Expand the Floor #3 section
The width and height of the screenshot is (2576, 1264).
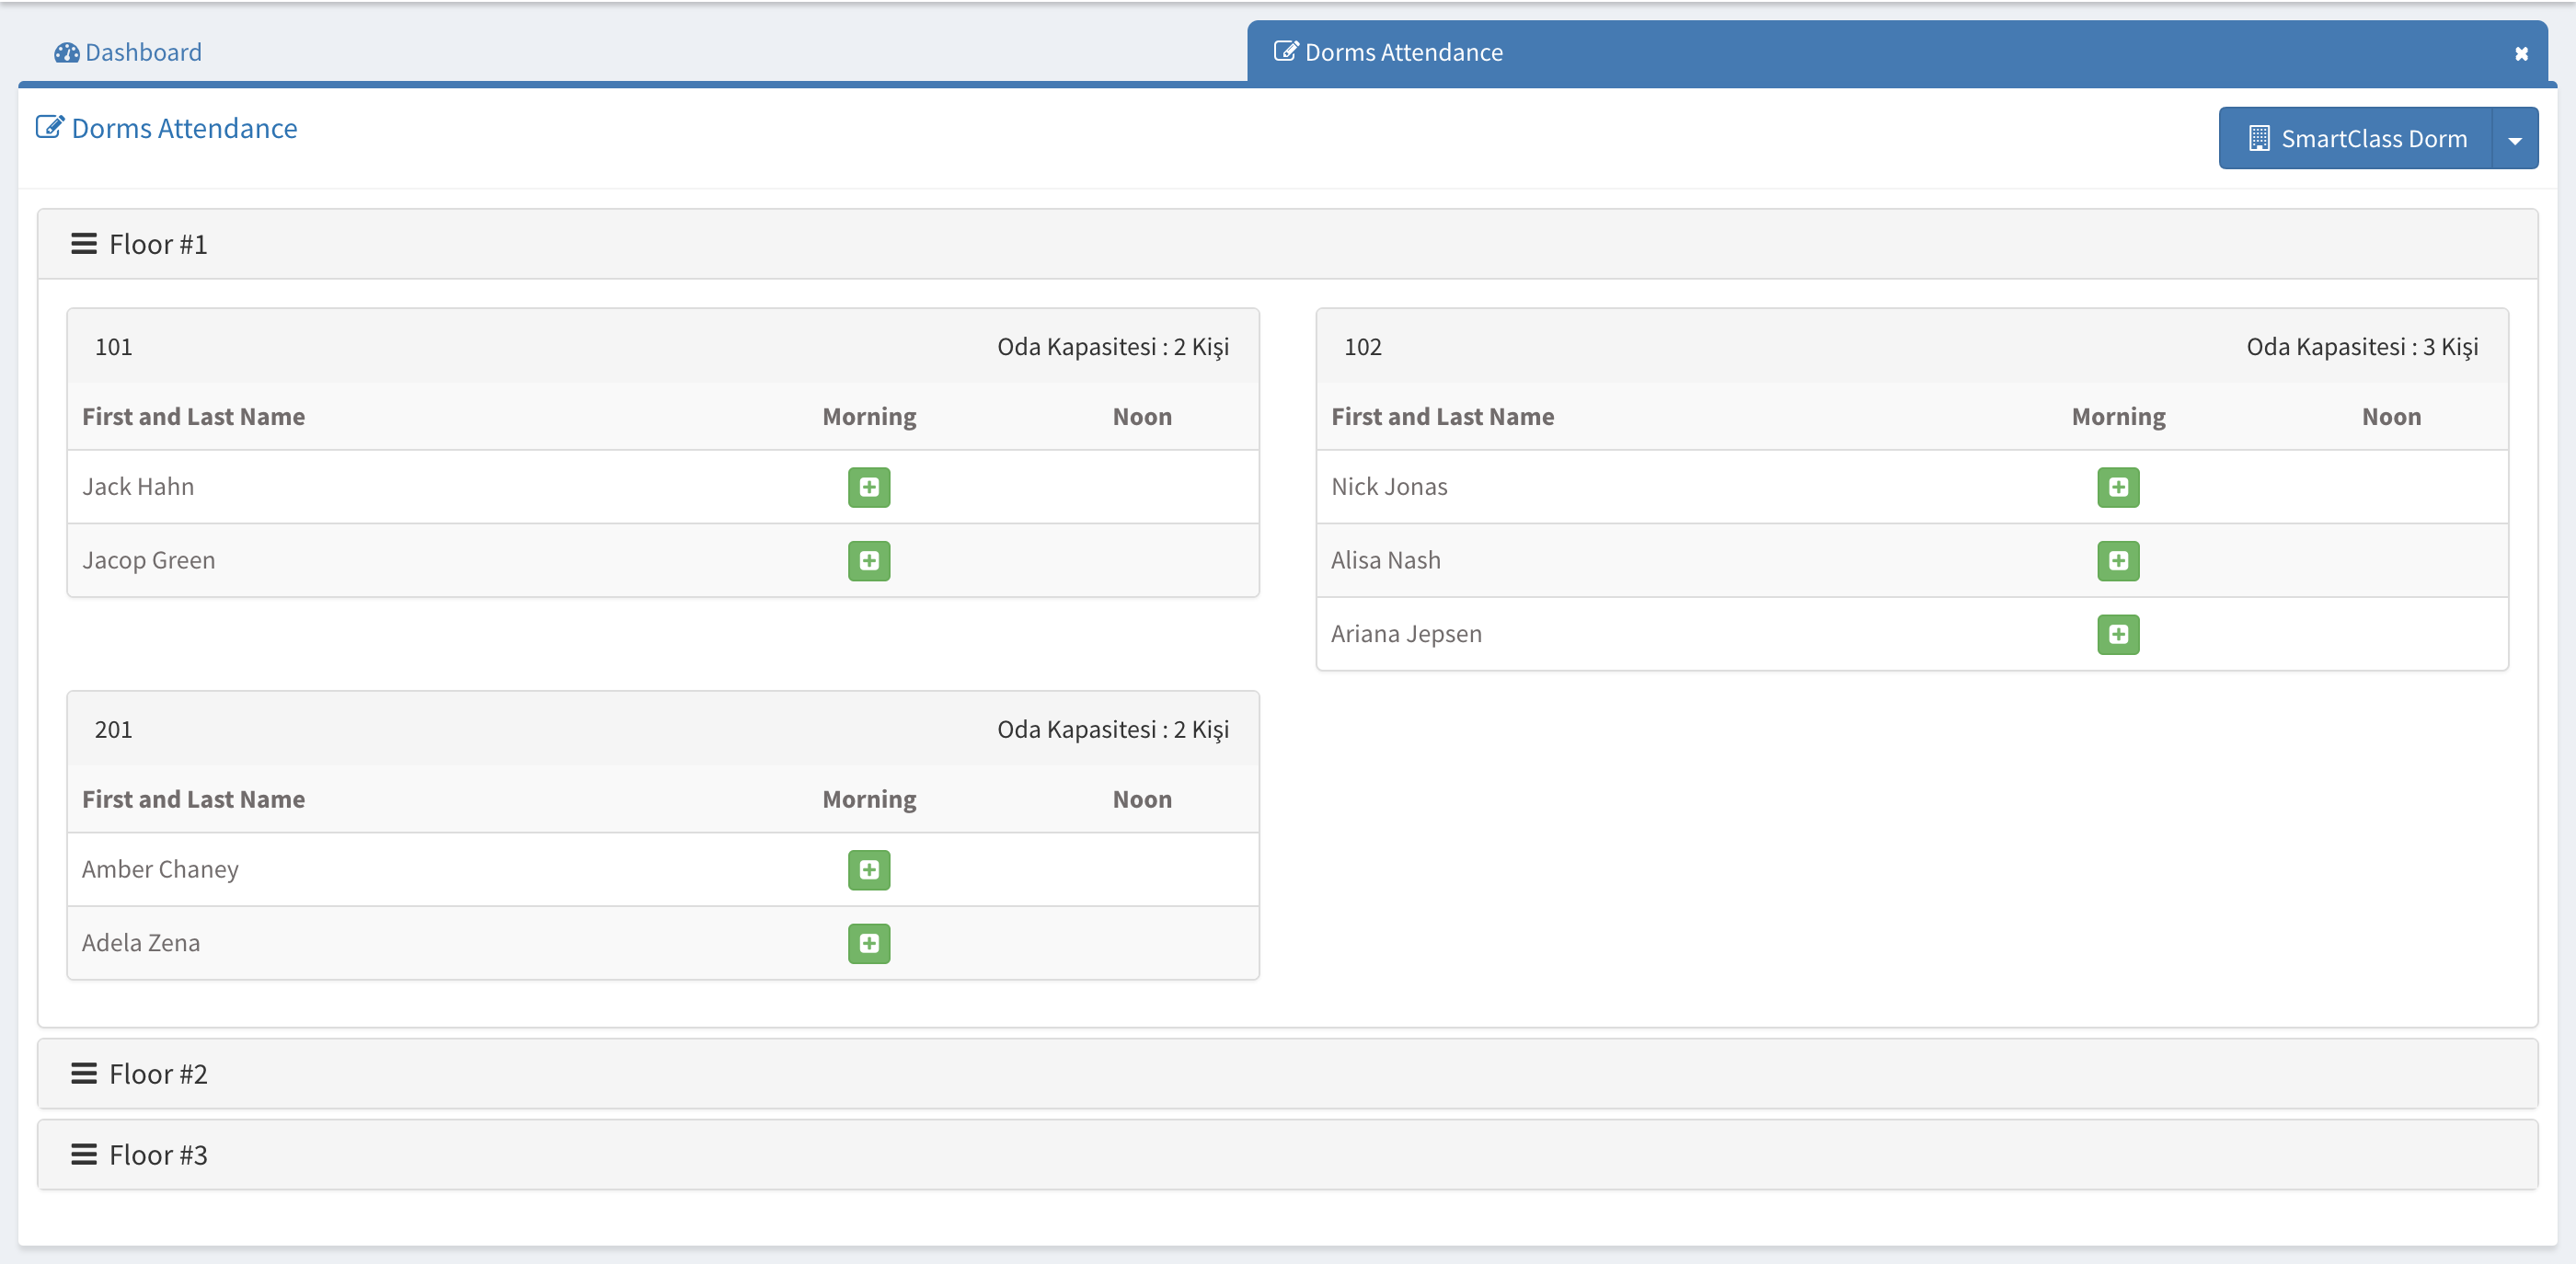(158, 1154)
